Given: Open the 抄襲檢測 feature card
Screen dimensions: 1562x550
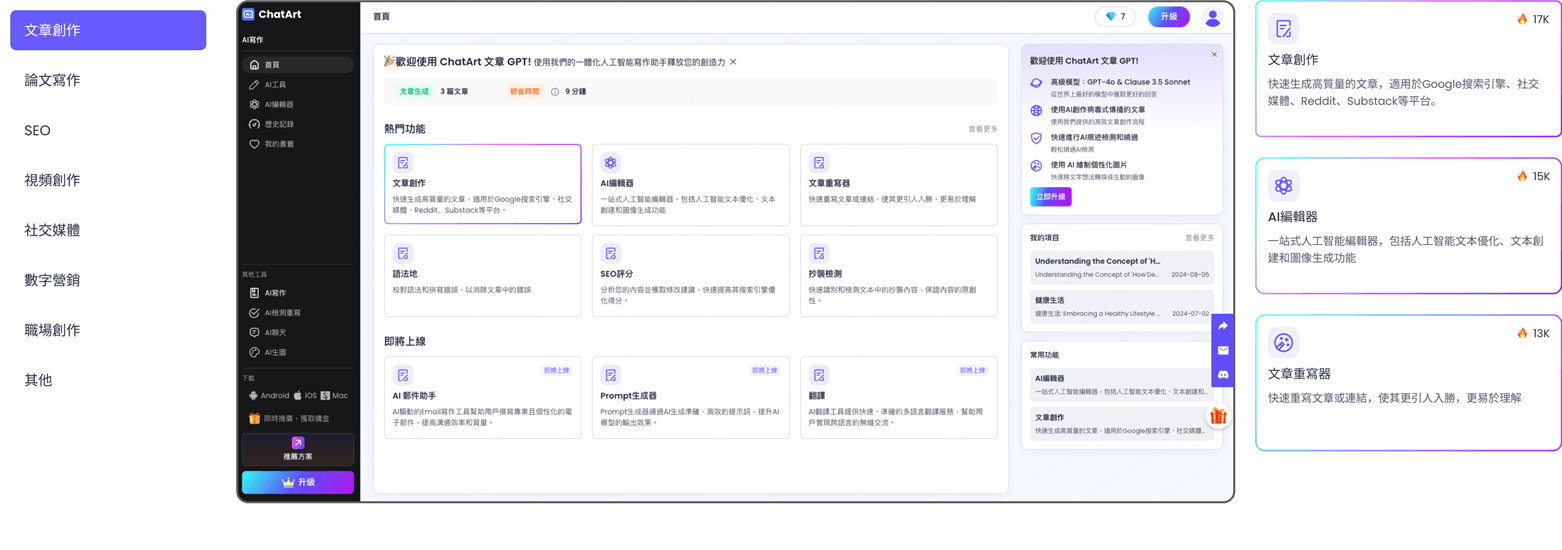Looking at the screenshot, I should (x=898, y=276).
